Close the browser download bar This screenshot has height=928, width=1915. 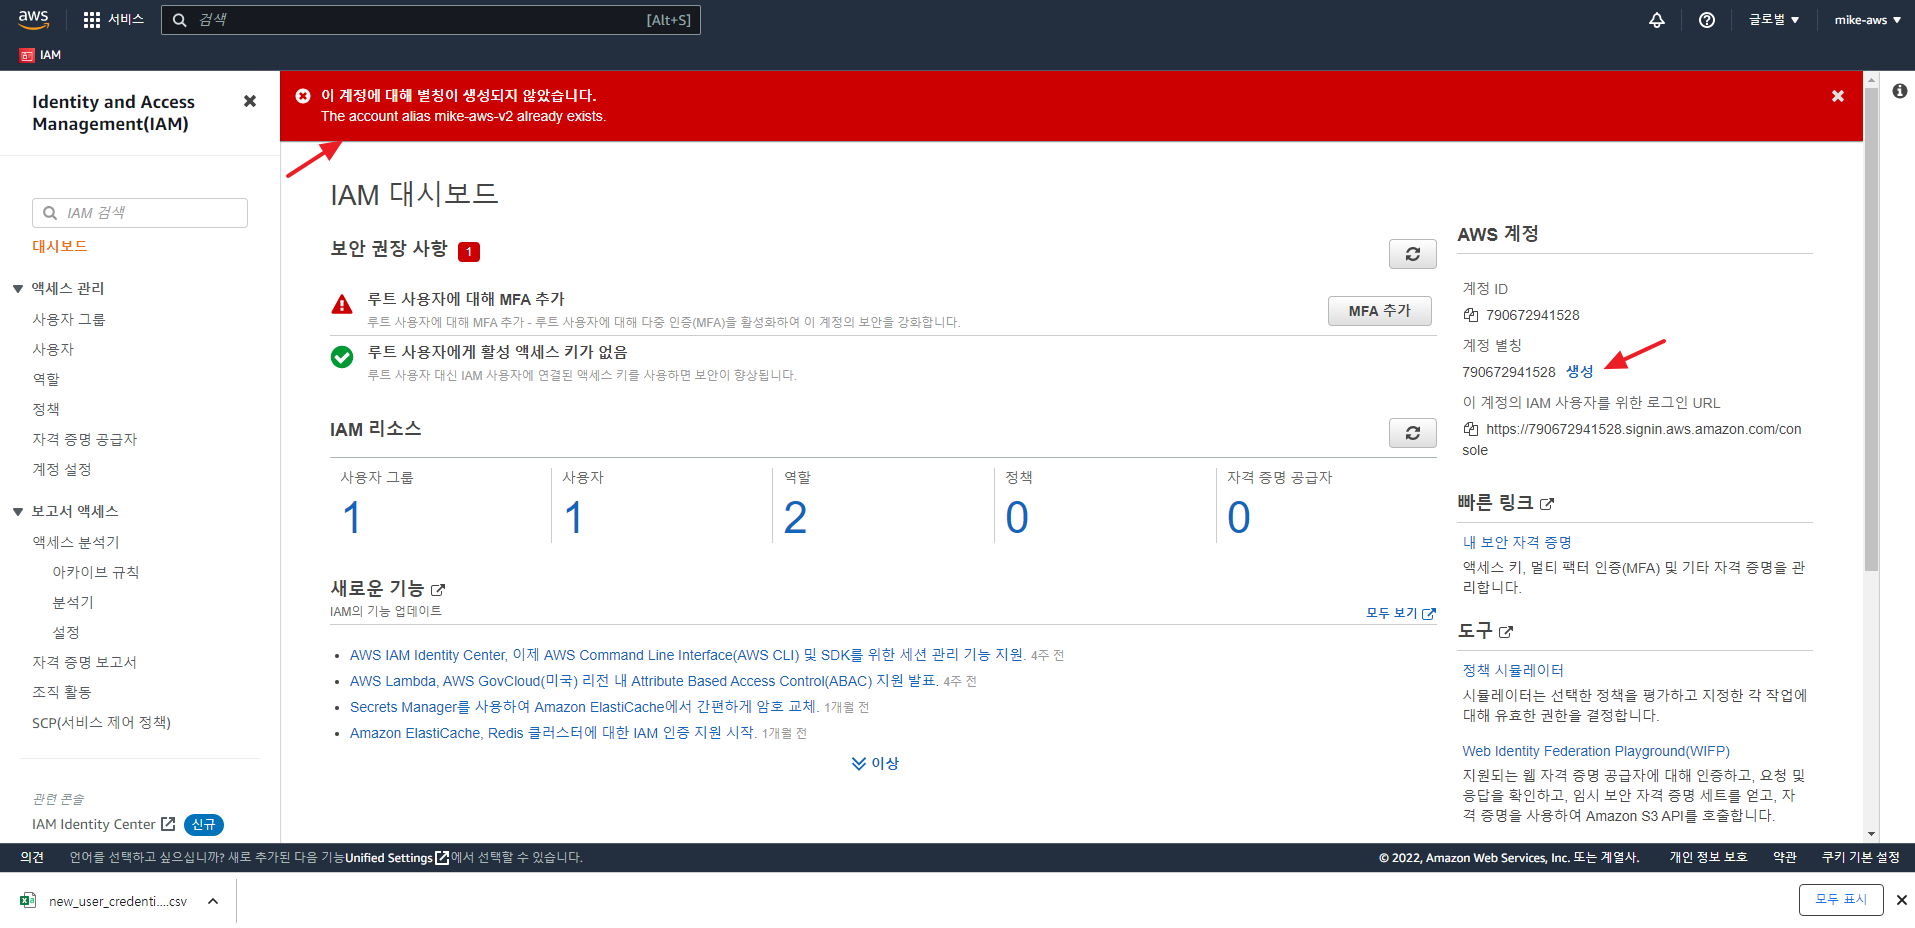pos(1902,900)
